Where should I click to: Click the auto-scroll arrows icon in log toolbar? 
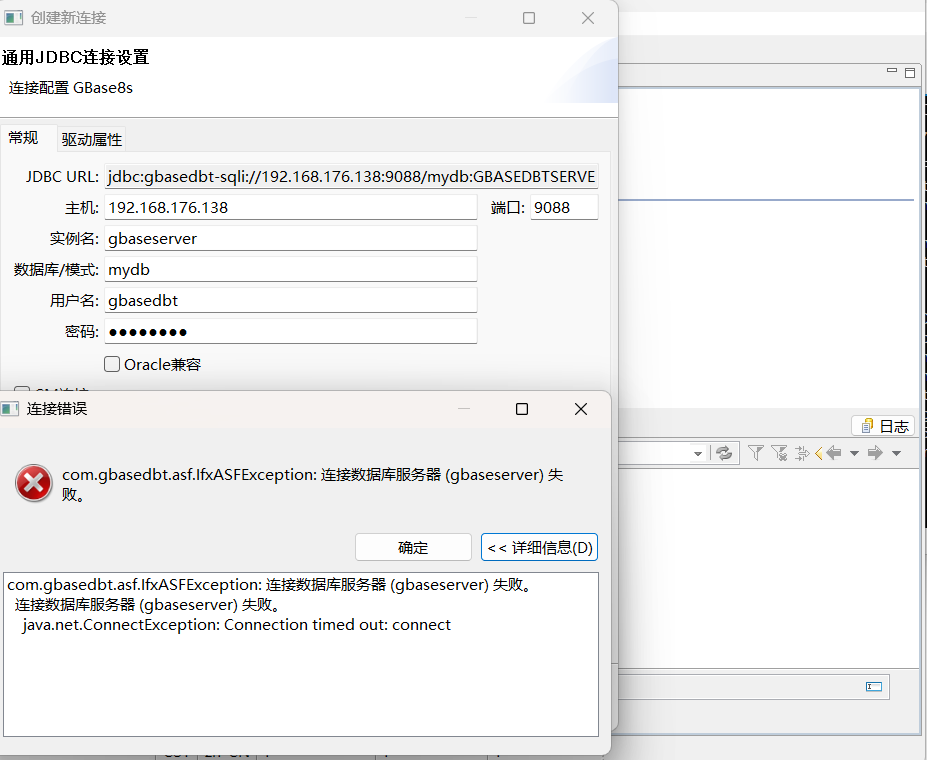coord(802,453)
